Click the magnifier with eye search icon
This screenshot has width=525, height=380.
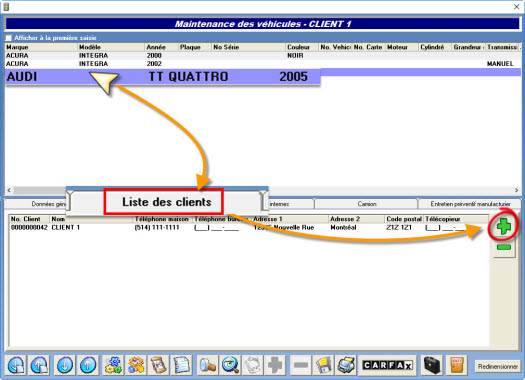[x=230, y=365]
